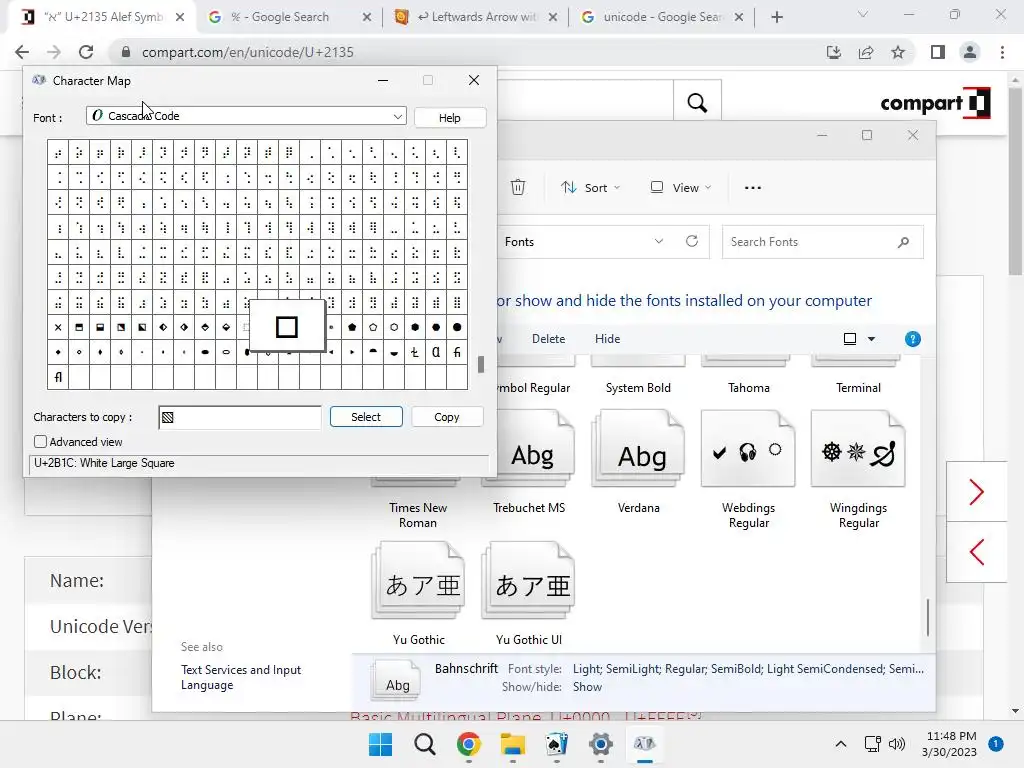1024x768 pixels.
Task: Click the Help button in Character Map
Action: pos(449,118)
